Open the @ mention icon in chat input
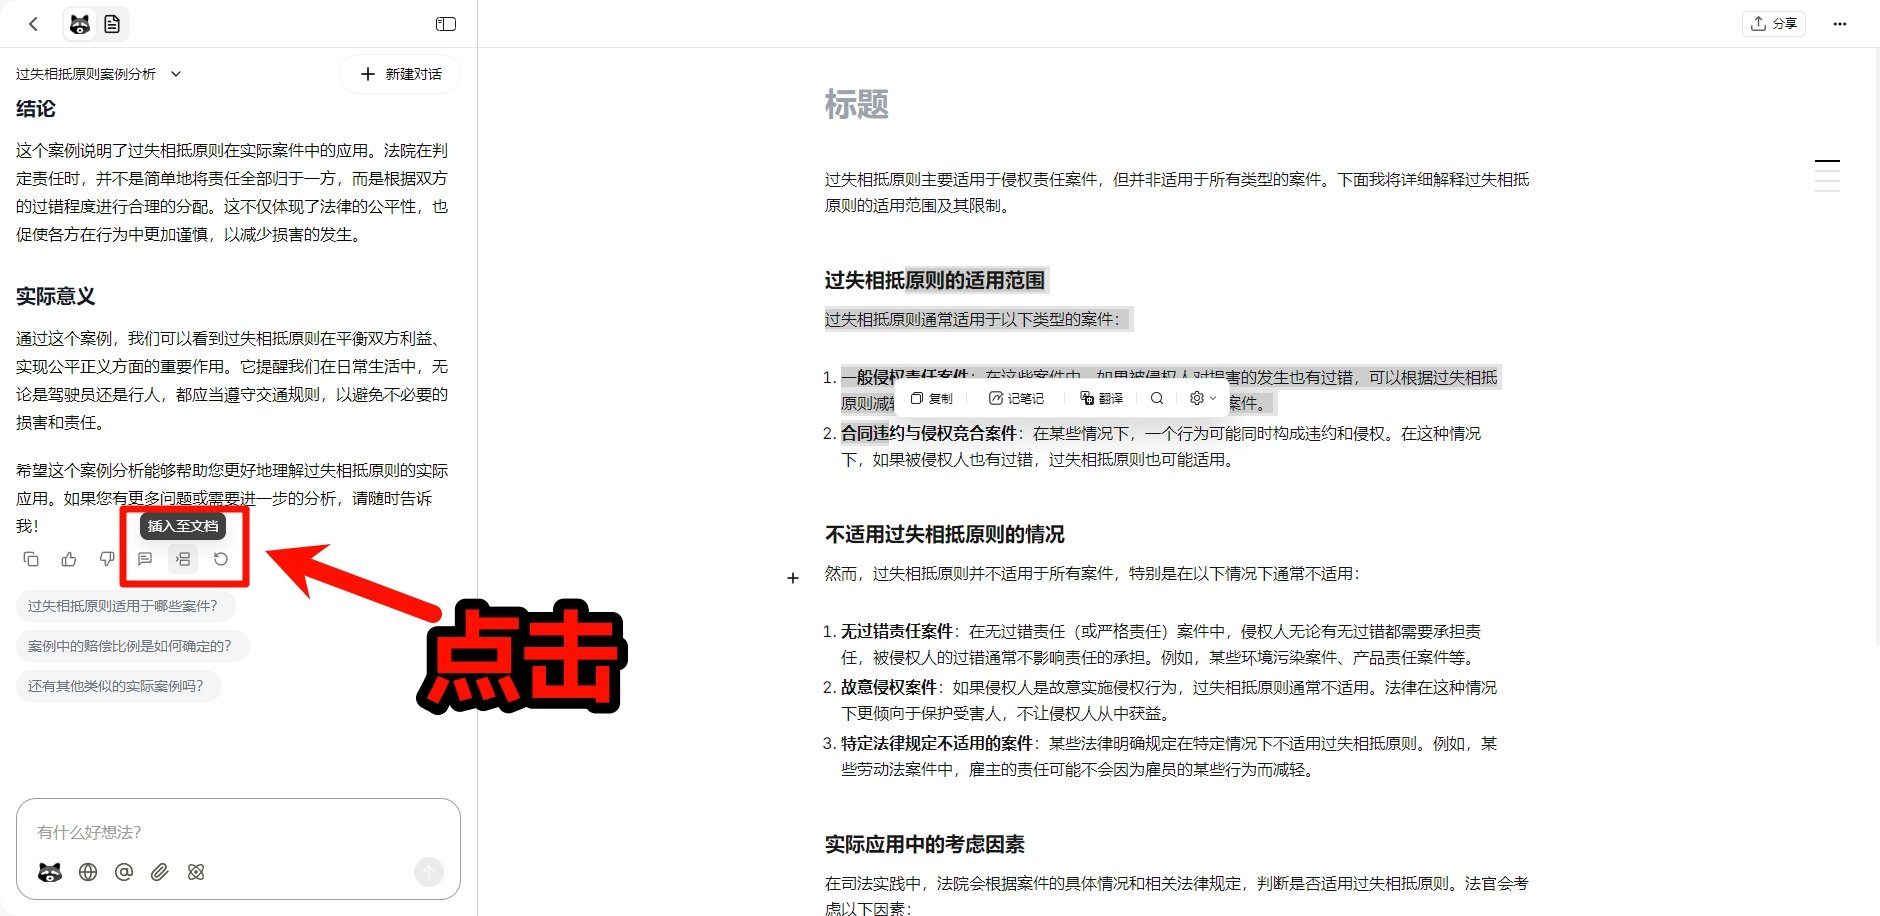 124,872
